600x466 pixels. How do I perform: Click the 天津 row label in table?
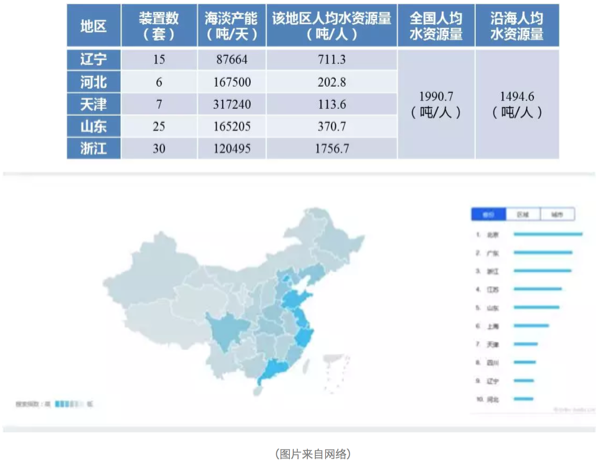[x=95, y=103]
